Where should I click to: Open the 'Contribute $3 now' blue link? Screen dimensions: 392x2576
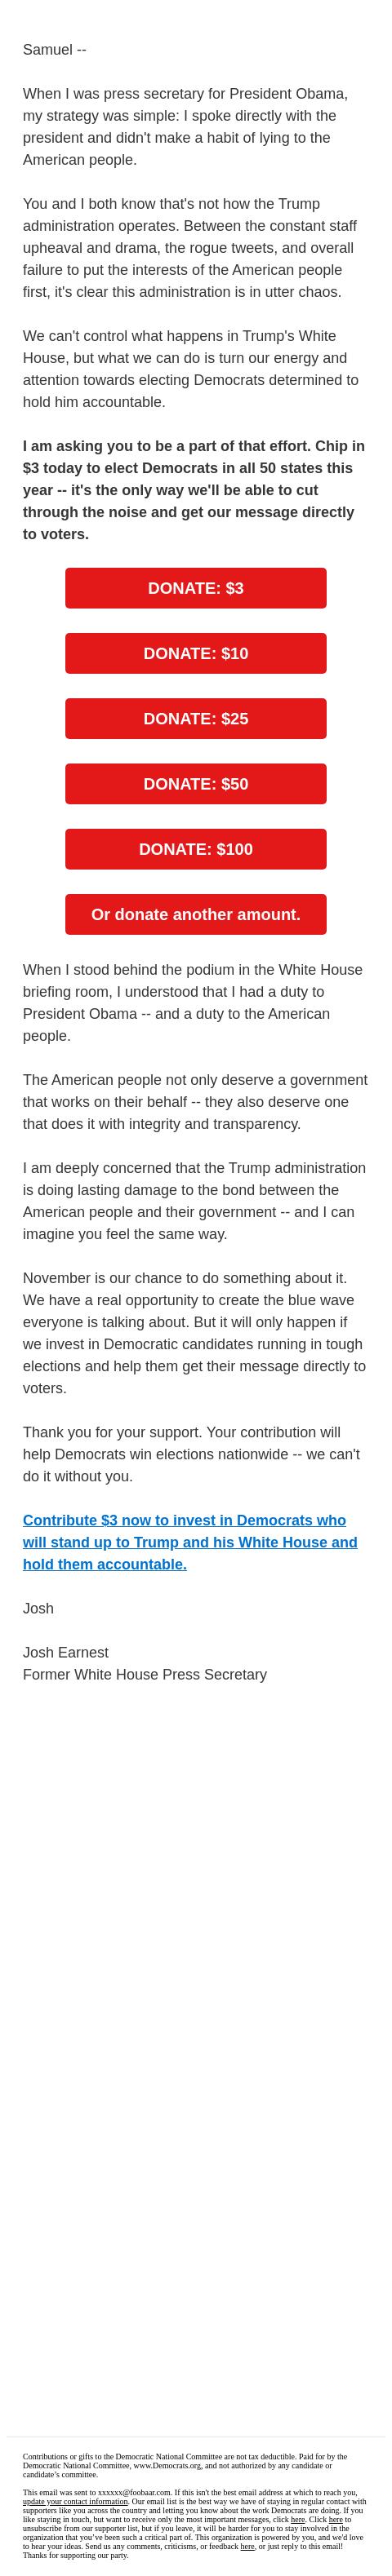coord(190,1542)
